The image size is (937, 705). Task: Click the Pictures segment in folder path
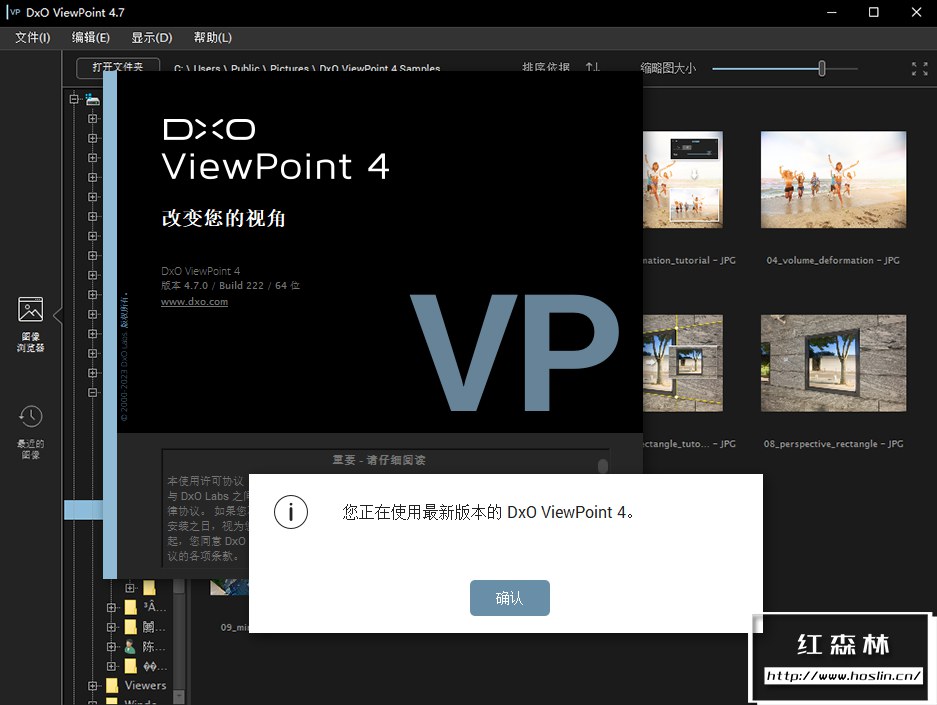click(289, 68)
